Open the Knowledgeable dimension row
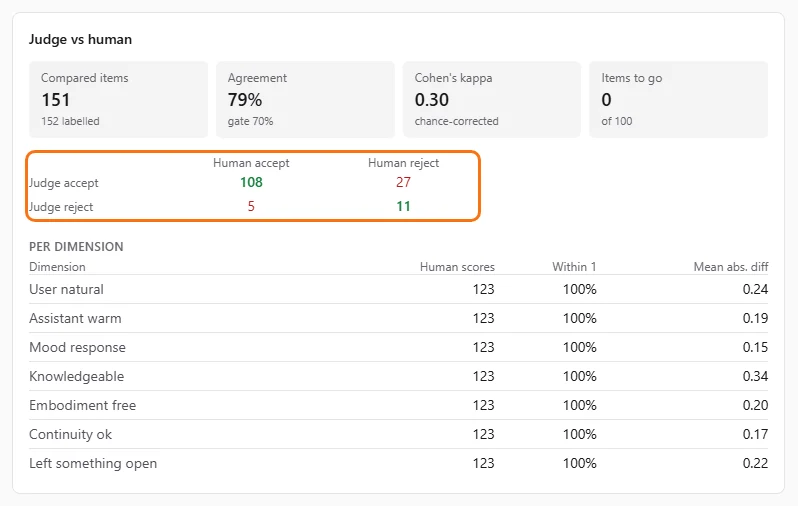This screenshot has height=506, width=798. [398, 376]
